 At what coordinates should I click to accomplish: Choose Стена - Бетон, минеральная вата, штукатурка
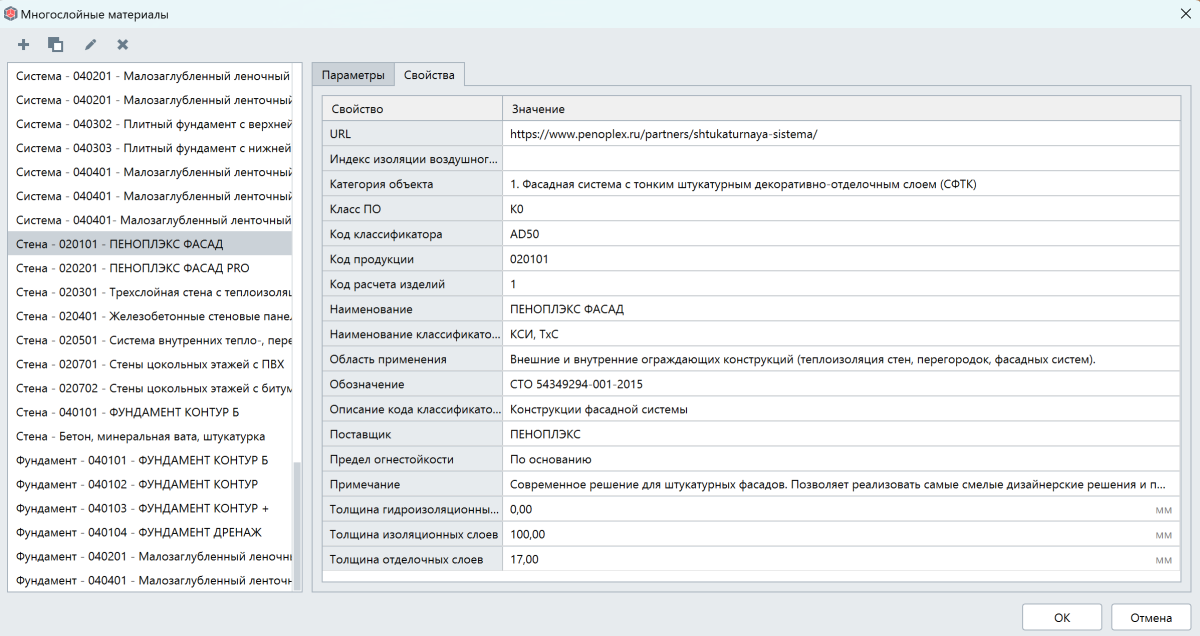coord(140,436)
